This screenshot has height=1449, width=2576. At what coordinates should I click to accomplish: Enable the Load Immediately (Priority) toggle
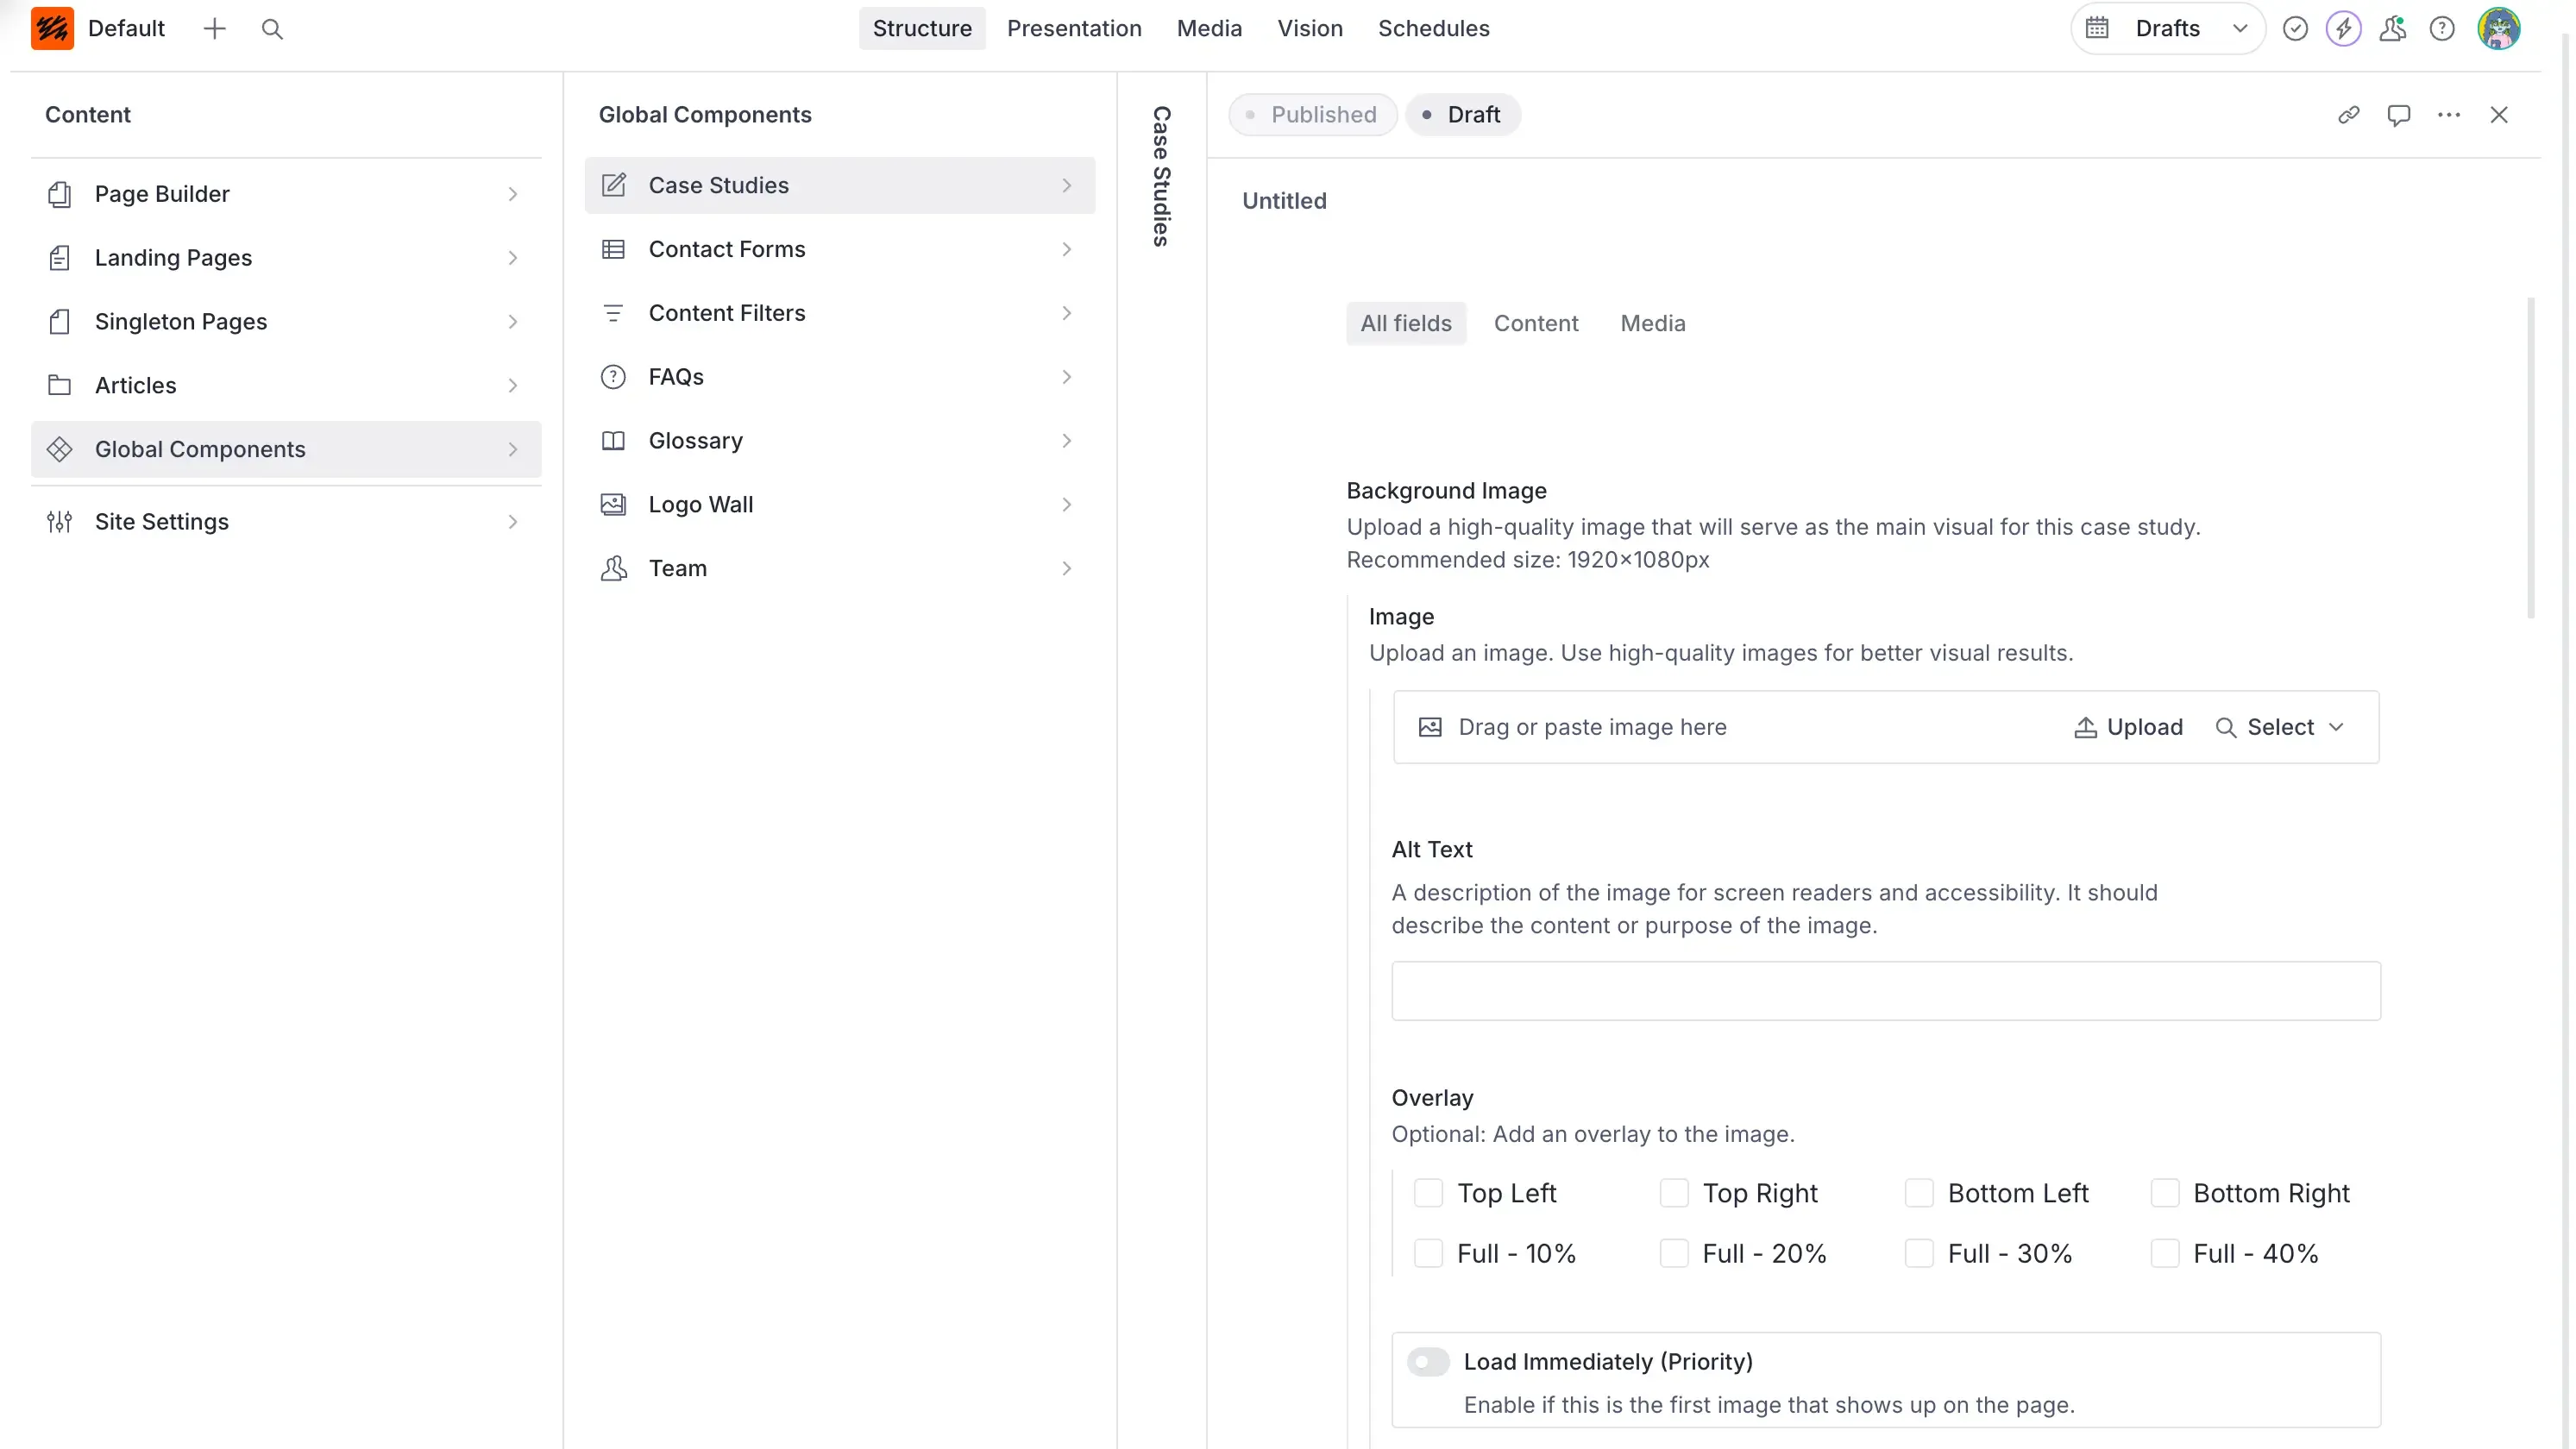1428,1361
